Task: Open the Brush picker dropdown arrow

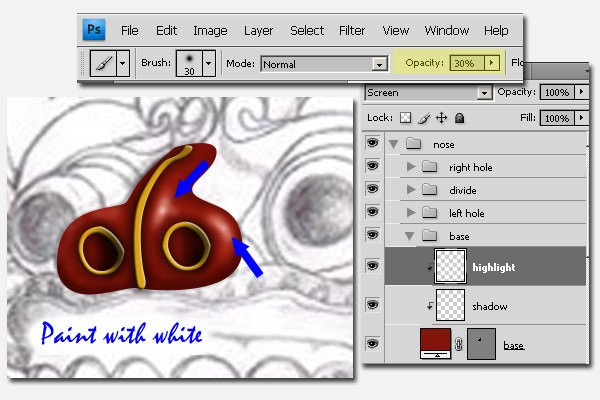Action: pos(209,64)
